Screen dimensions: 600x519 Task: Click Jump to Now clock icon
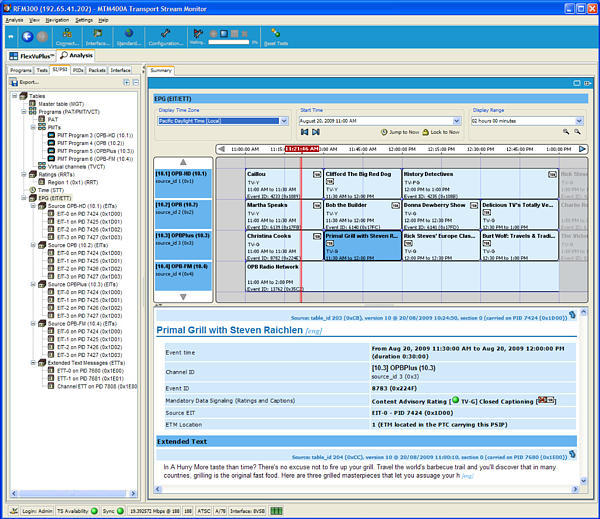(385, 132)
